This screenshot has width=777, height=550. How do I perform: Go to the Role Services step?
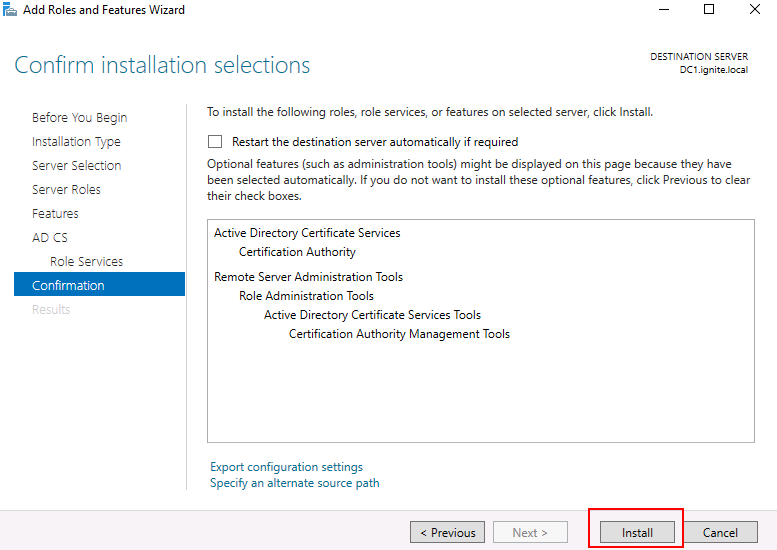click(x=86, y=261)
